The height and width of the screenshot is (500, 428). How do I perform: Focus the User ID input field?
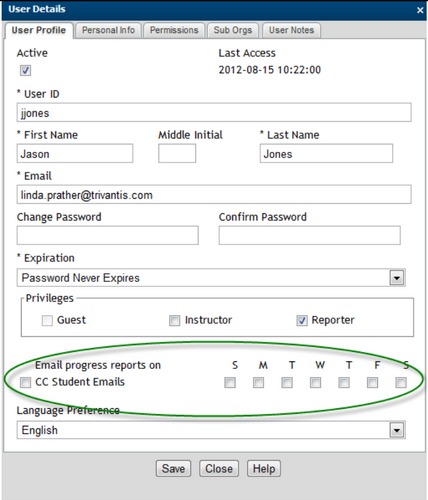pyautogui.click(x=214, y=112)
